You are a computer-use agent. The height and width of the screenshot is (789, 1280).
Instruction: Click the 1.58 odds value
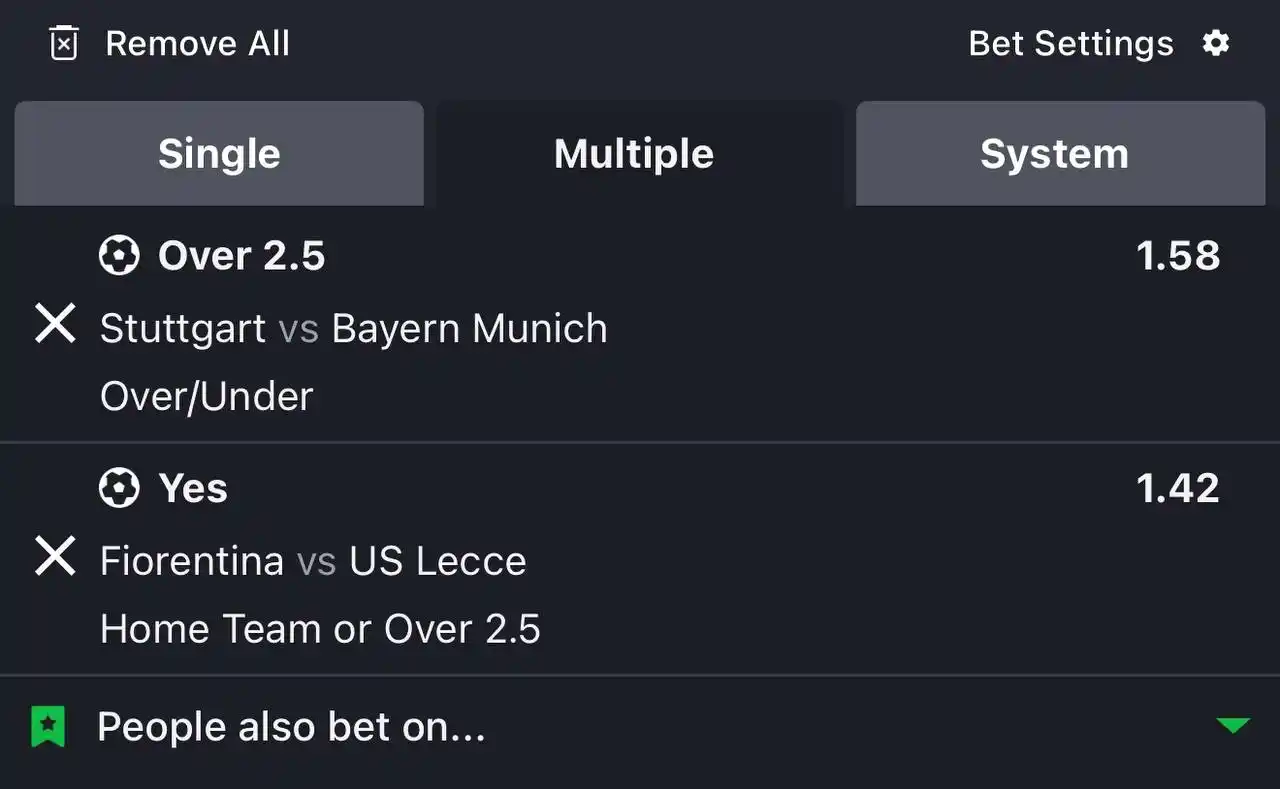coord(1178,256)
